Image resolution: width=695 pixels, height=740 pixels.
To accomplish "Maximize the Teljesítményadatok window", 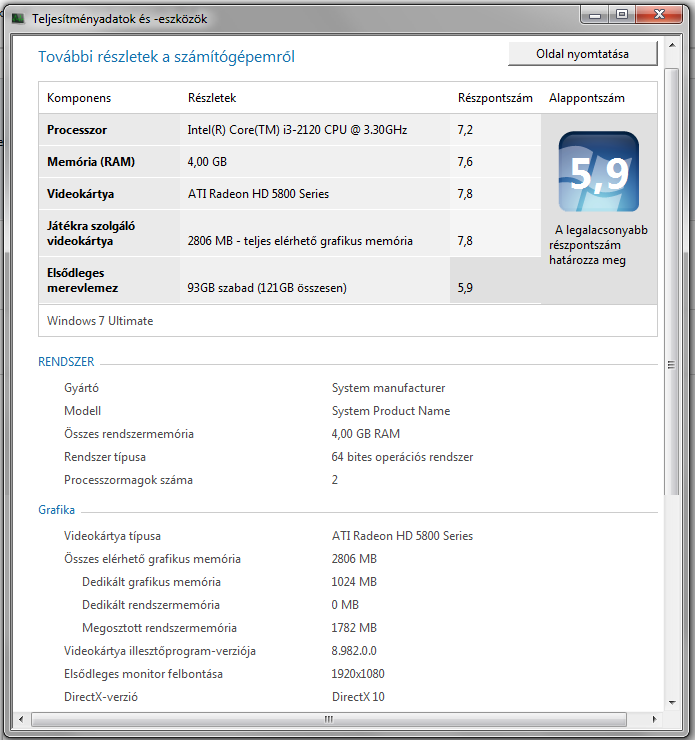I will tap(622, 15).
